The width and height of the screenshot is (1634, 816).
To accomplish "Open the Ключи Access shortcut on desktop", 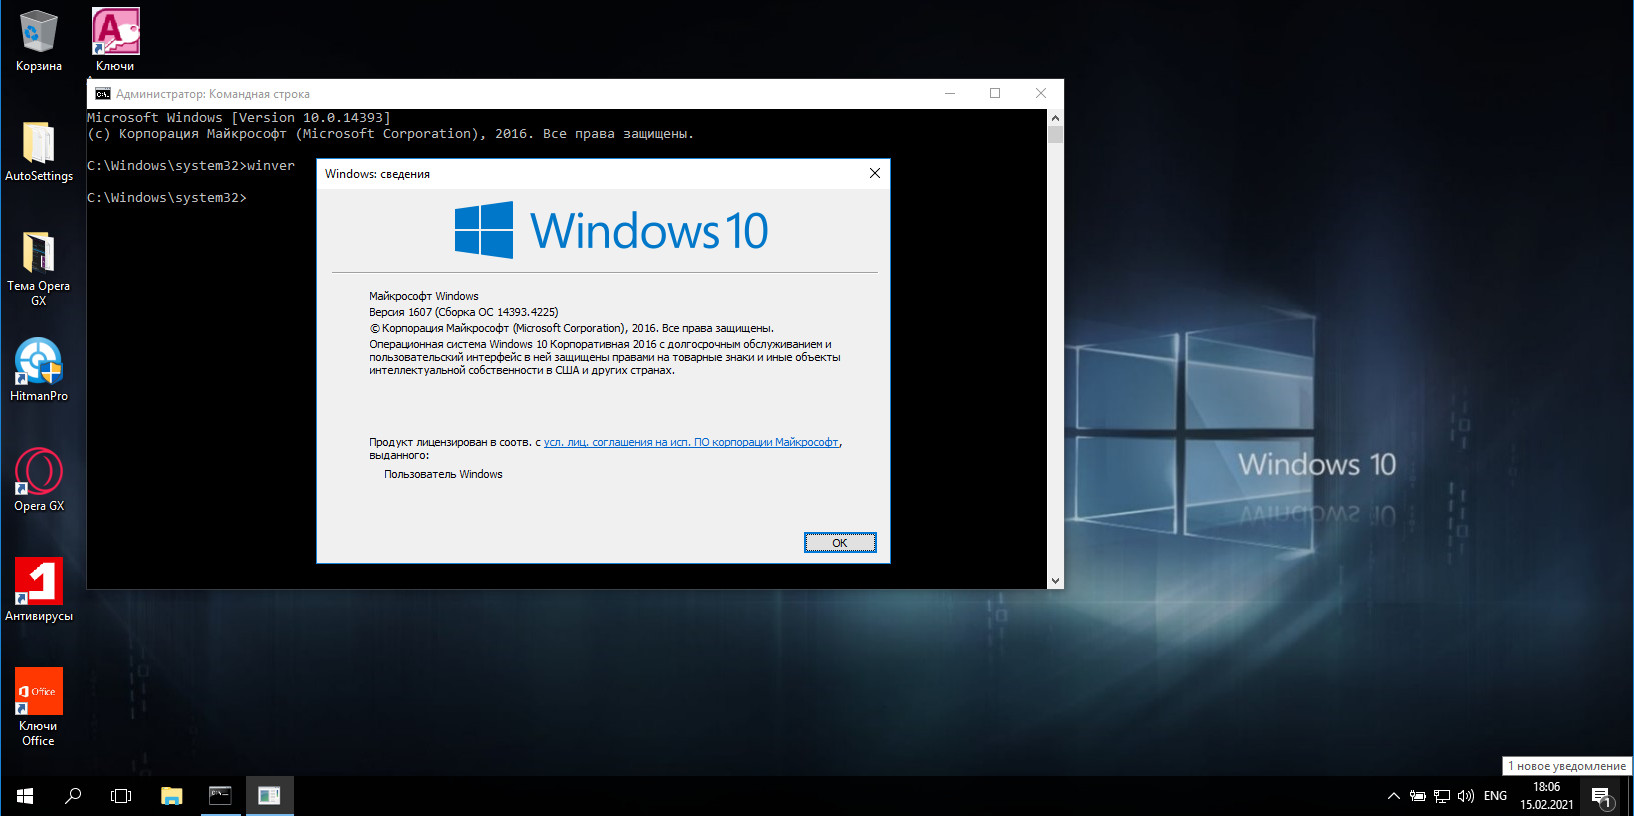I will click(115, 33).
